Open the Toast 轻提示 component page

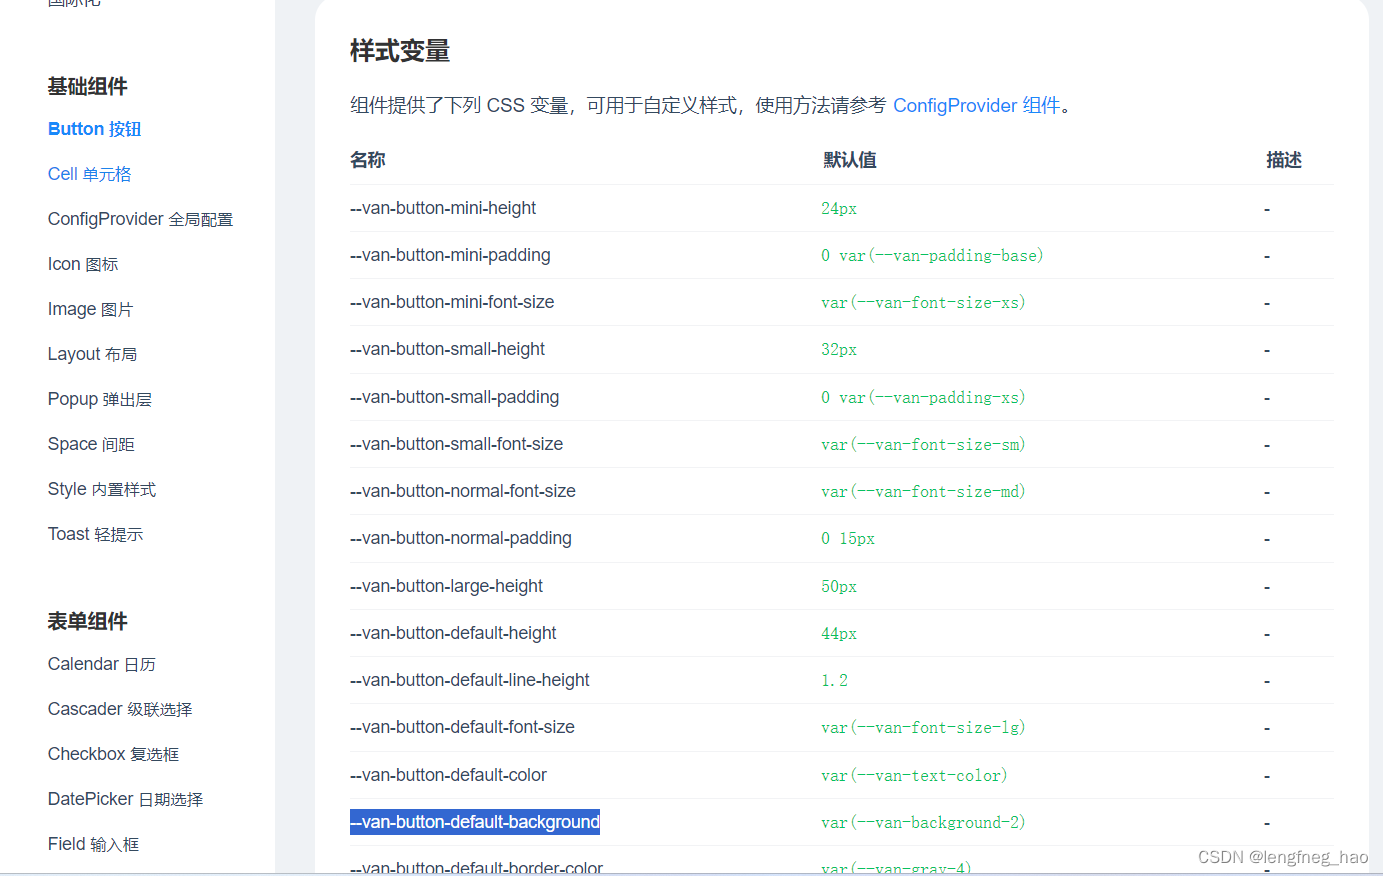[95, 533]
